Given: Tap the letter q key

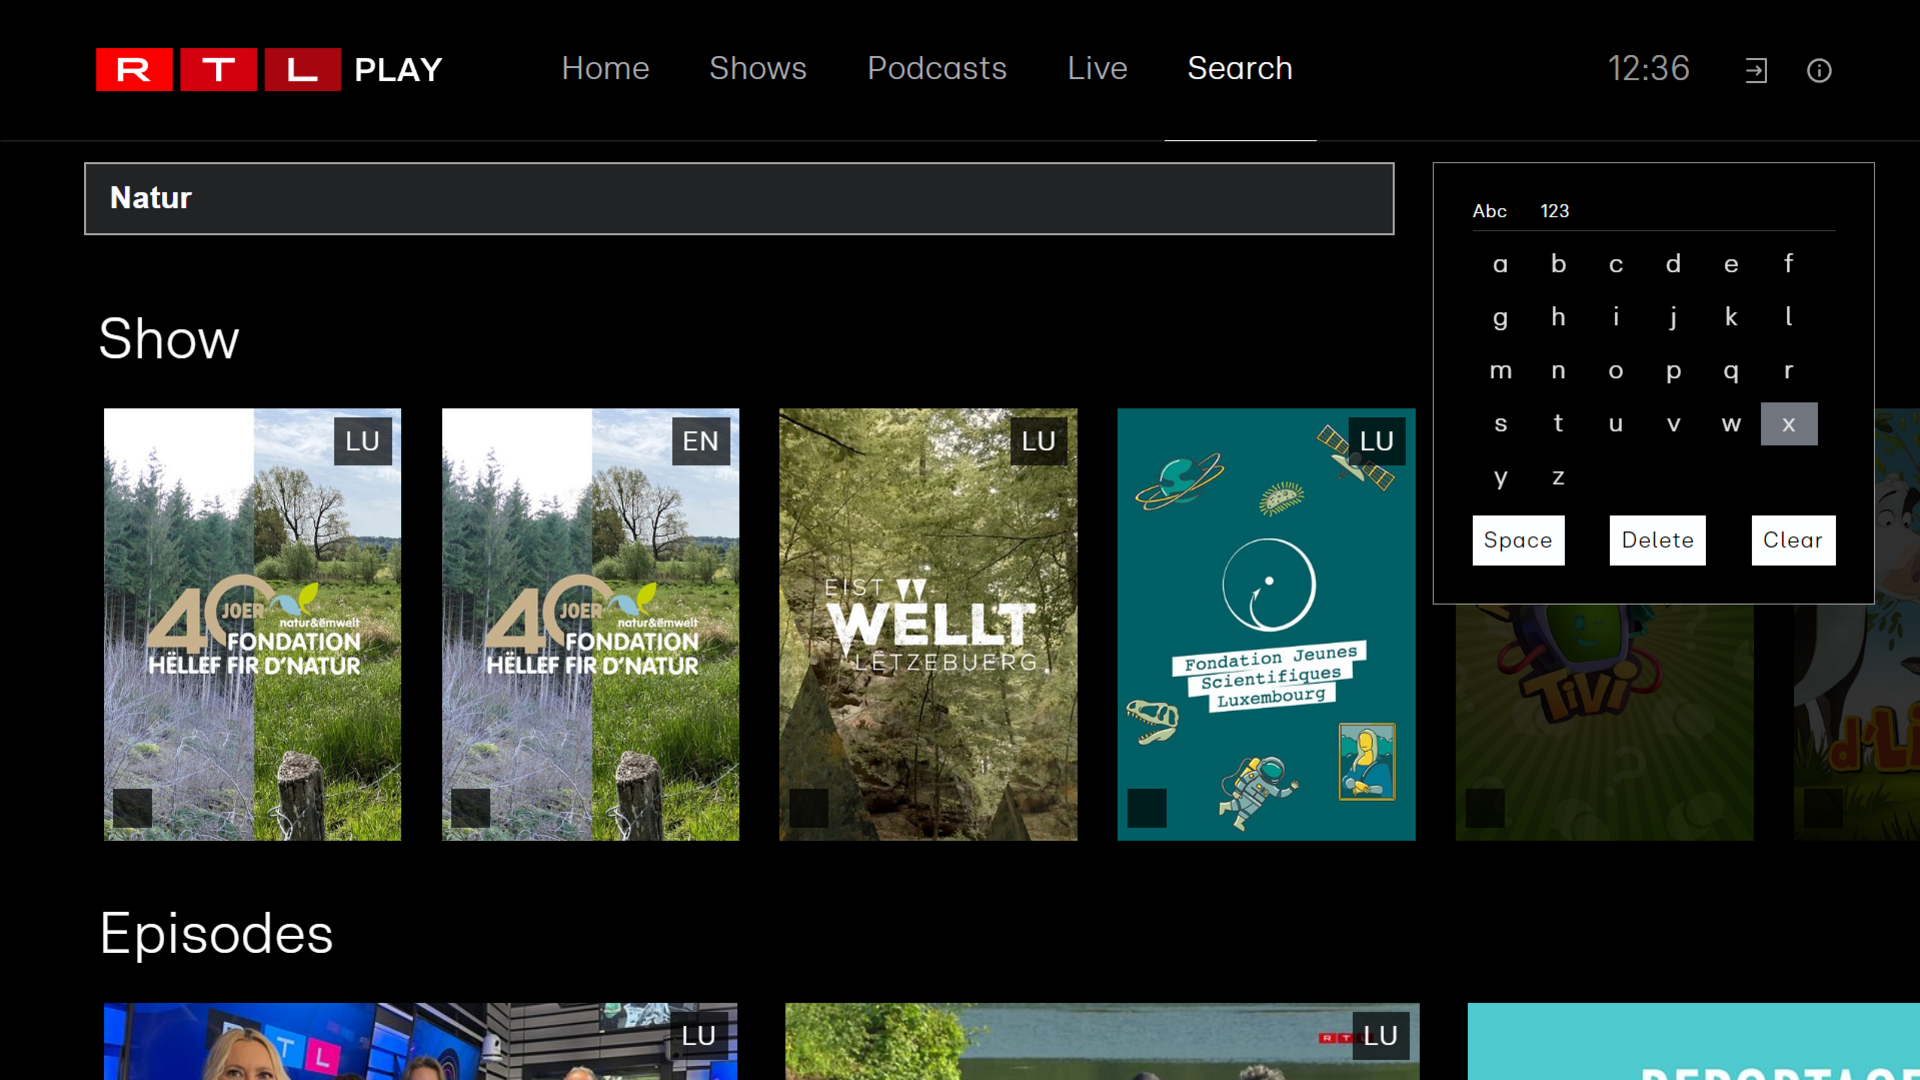Looking at the screenshot, I should pos(1731,371).
